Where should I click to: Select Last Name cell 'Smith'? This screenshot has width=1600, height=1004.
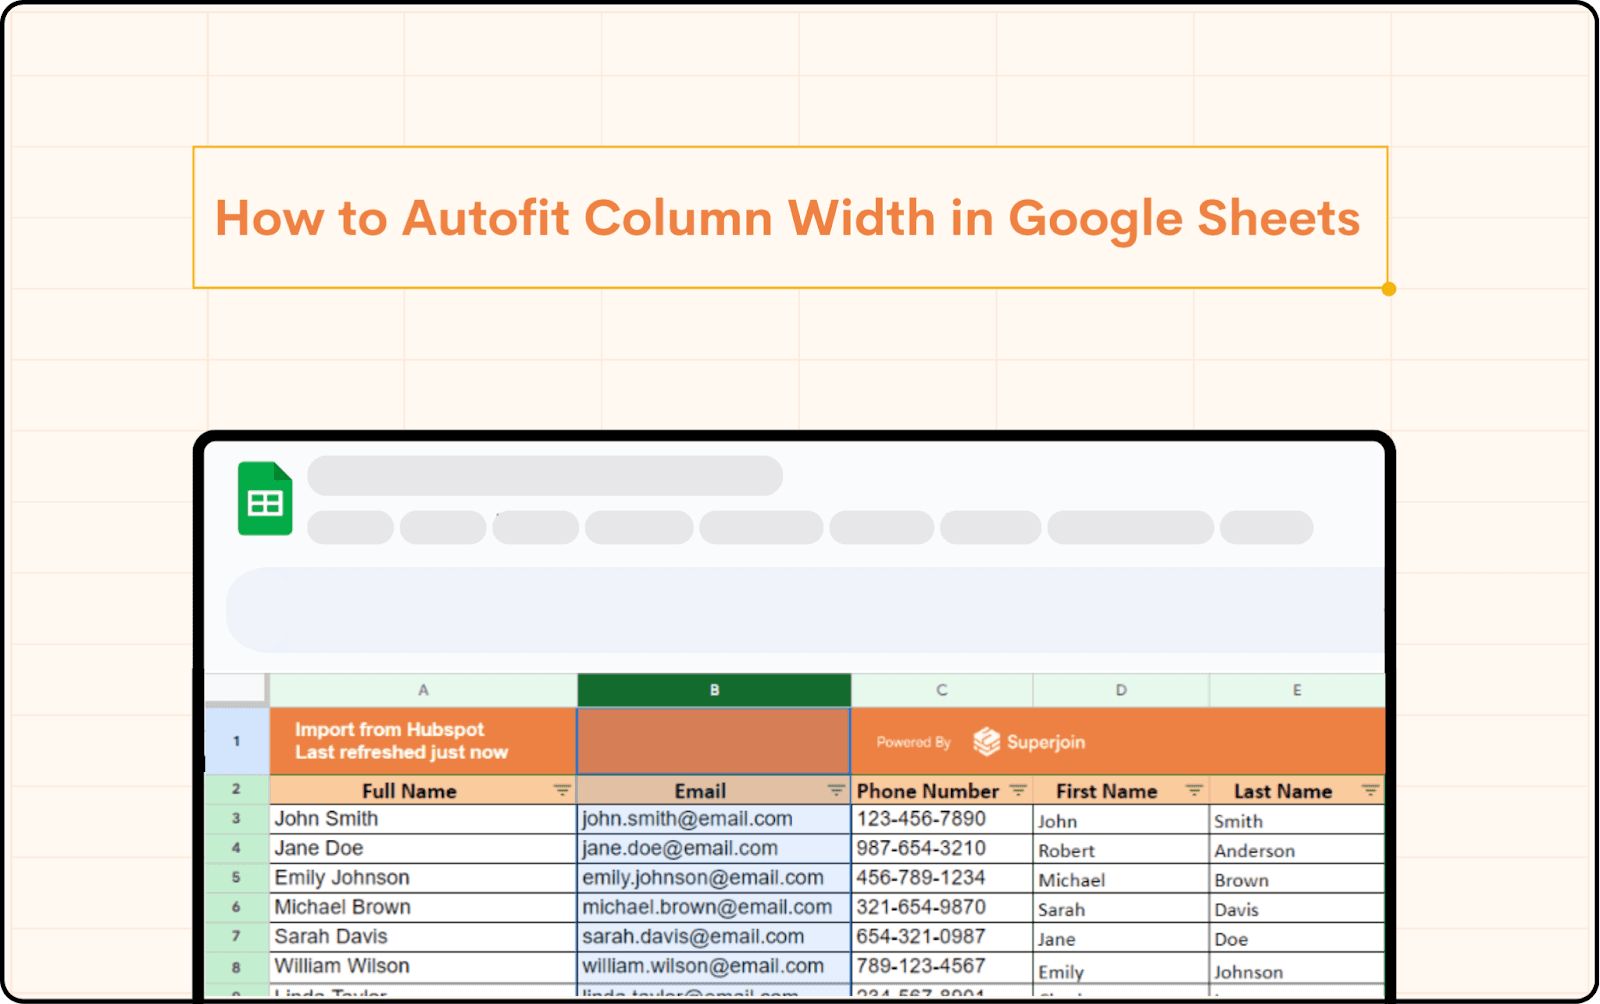pos(1297,819)
